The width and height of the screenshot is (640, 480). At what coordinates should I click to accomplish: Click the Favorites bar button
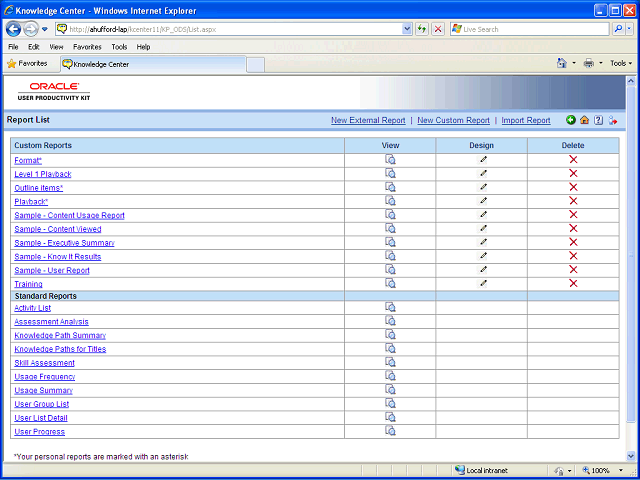pyautogui.click(x=27, y=64)
